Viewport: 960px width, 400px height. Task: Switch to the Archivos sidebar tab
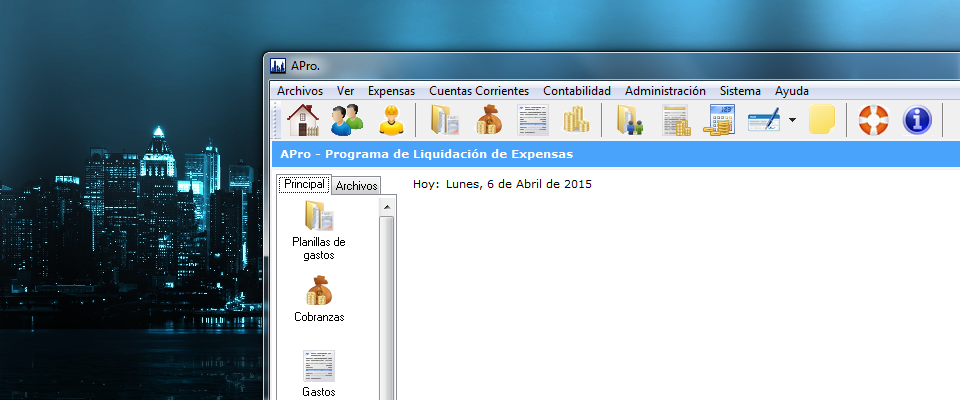pos(357,186)
